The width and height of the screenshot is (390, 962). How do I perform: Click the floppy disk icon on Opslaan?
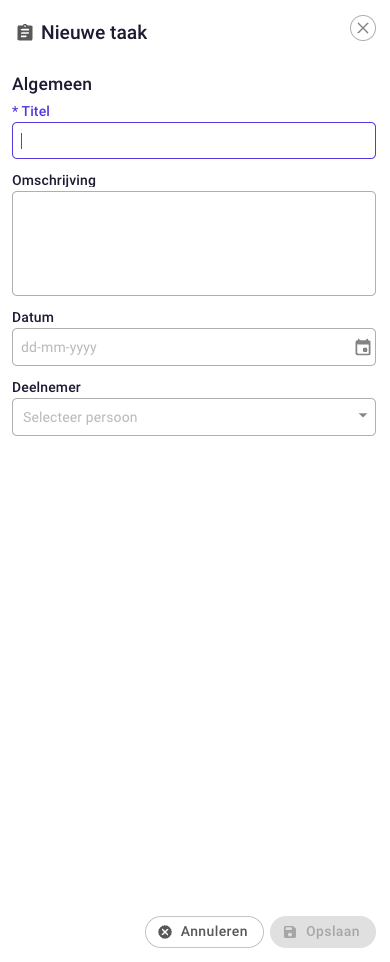(x=290, y=932)
